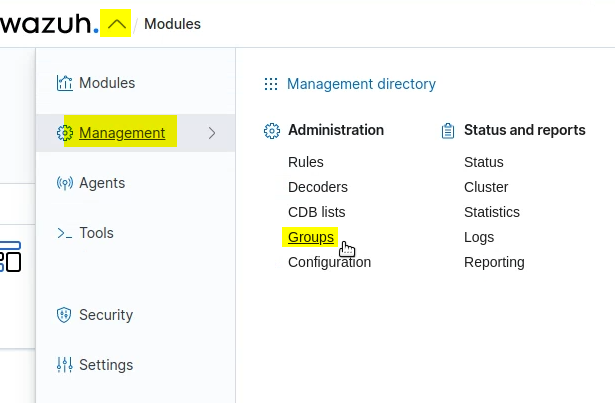Click the Status and reports clipboard icon
The height and width of the screenshot is (403, 615).
(447, 130)
